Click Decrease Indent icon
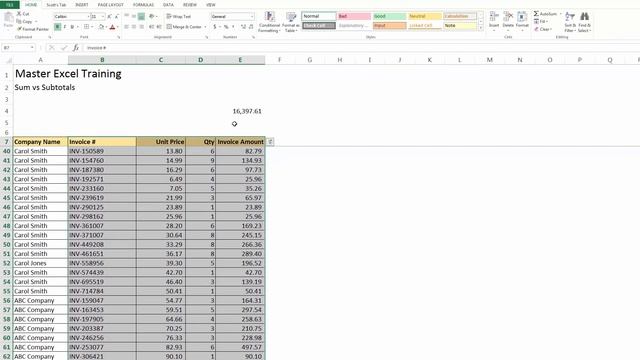Viewport: 640px width, 360px height. (151, 27)
